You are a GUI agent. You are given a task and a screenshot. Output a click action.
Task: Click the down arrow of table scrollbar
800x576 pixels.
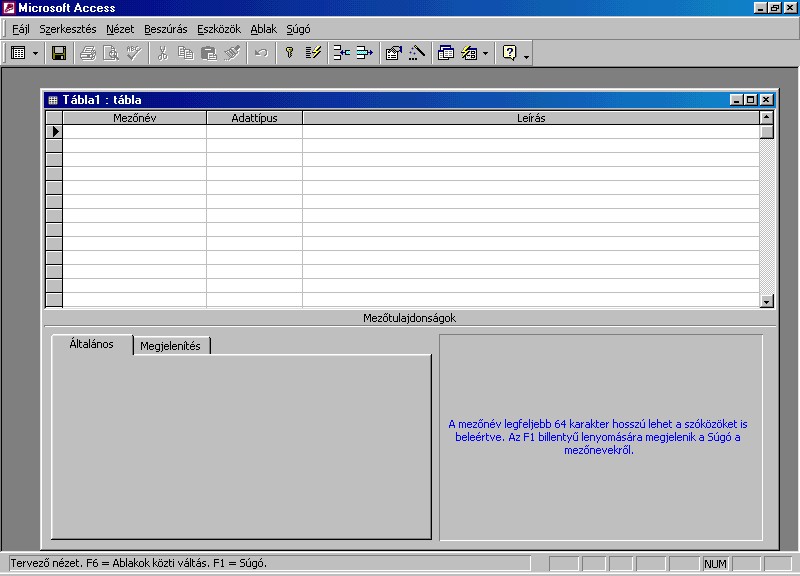767,300
